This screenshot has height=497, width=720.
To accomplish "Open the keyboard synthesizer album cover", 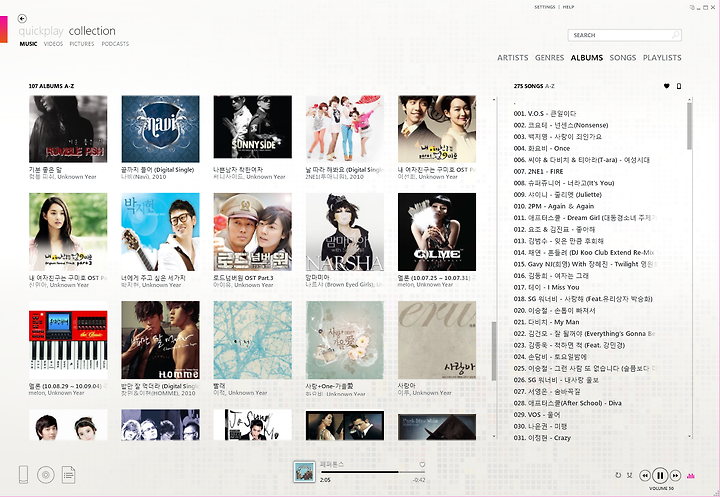I will (x=68, y=340).
